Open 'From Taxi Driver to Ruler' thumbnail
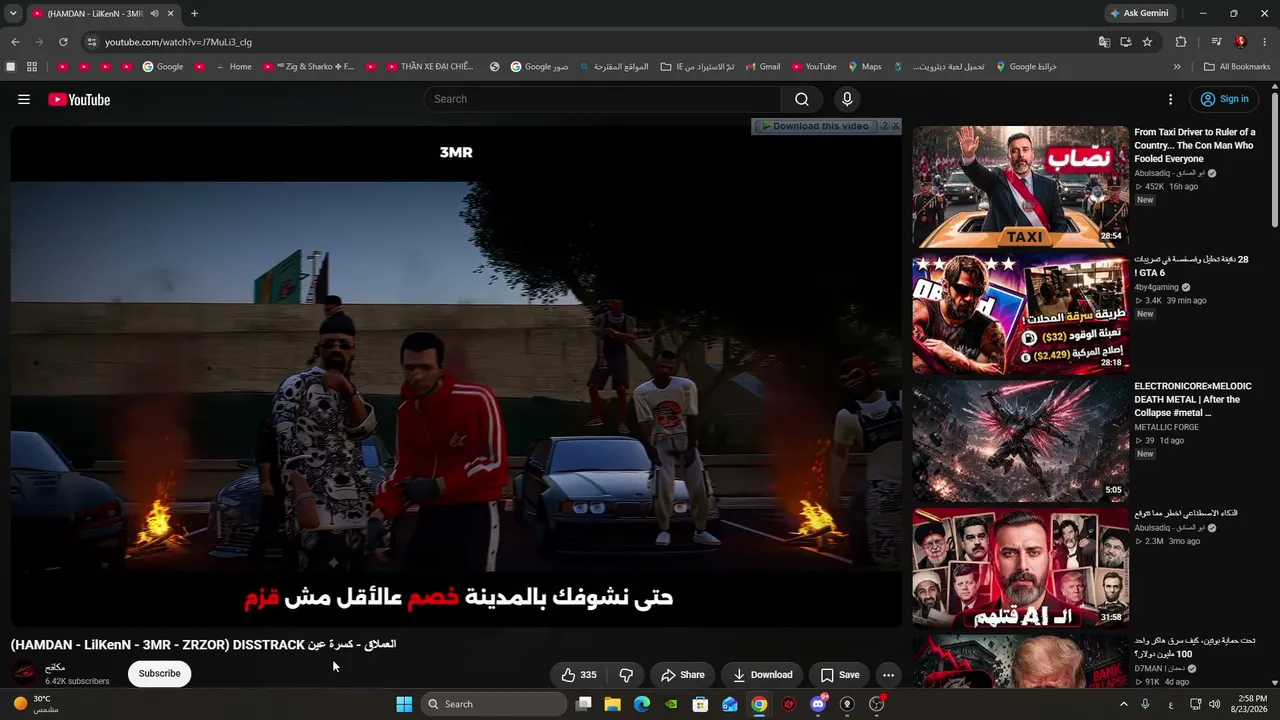 [1020, 186]
